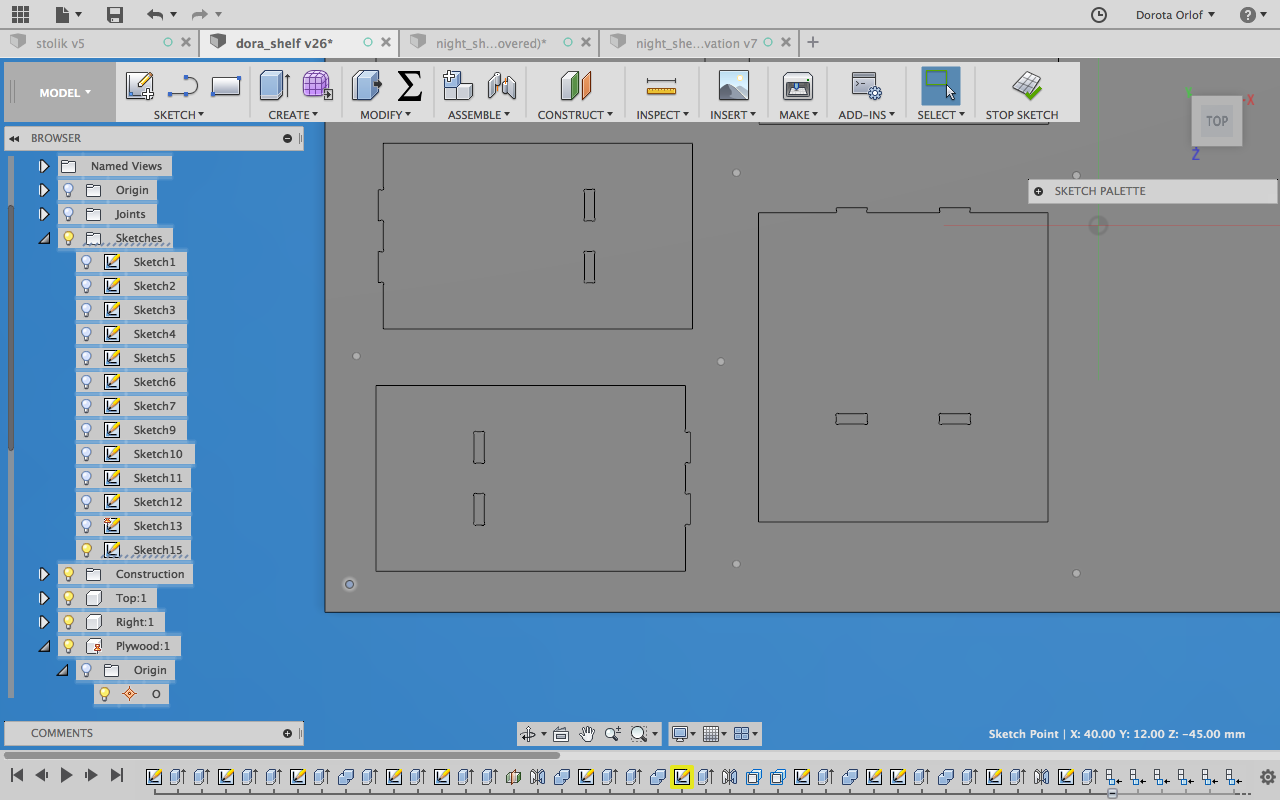Click the Orbit/pan navigation icon
Viewport: 1280px width, 800px height.
point(528,734)
